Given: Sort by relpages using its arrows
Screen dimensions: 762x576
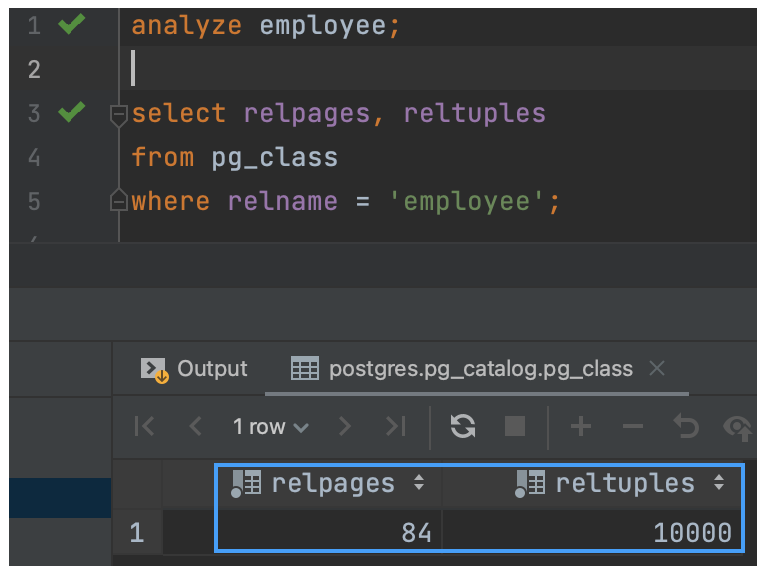Looking at the screenshot, I should (x=419, y=483).
